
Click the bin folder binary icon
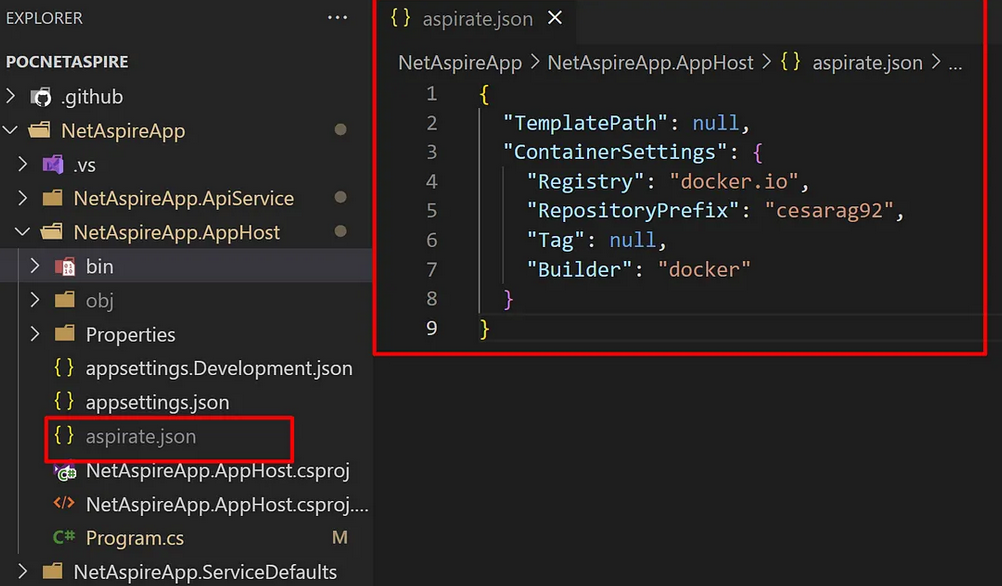pyautogui.click(x=65, y=266)
